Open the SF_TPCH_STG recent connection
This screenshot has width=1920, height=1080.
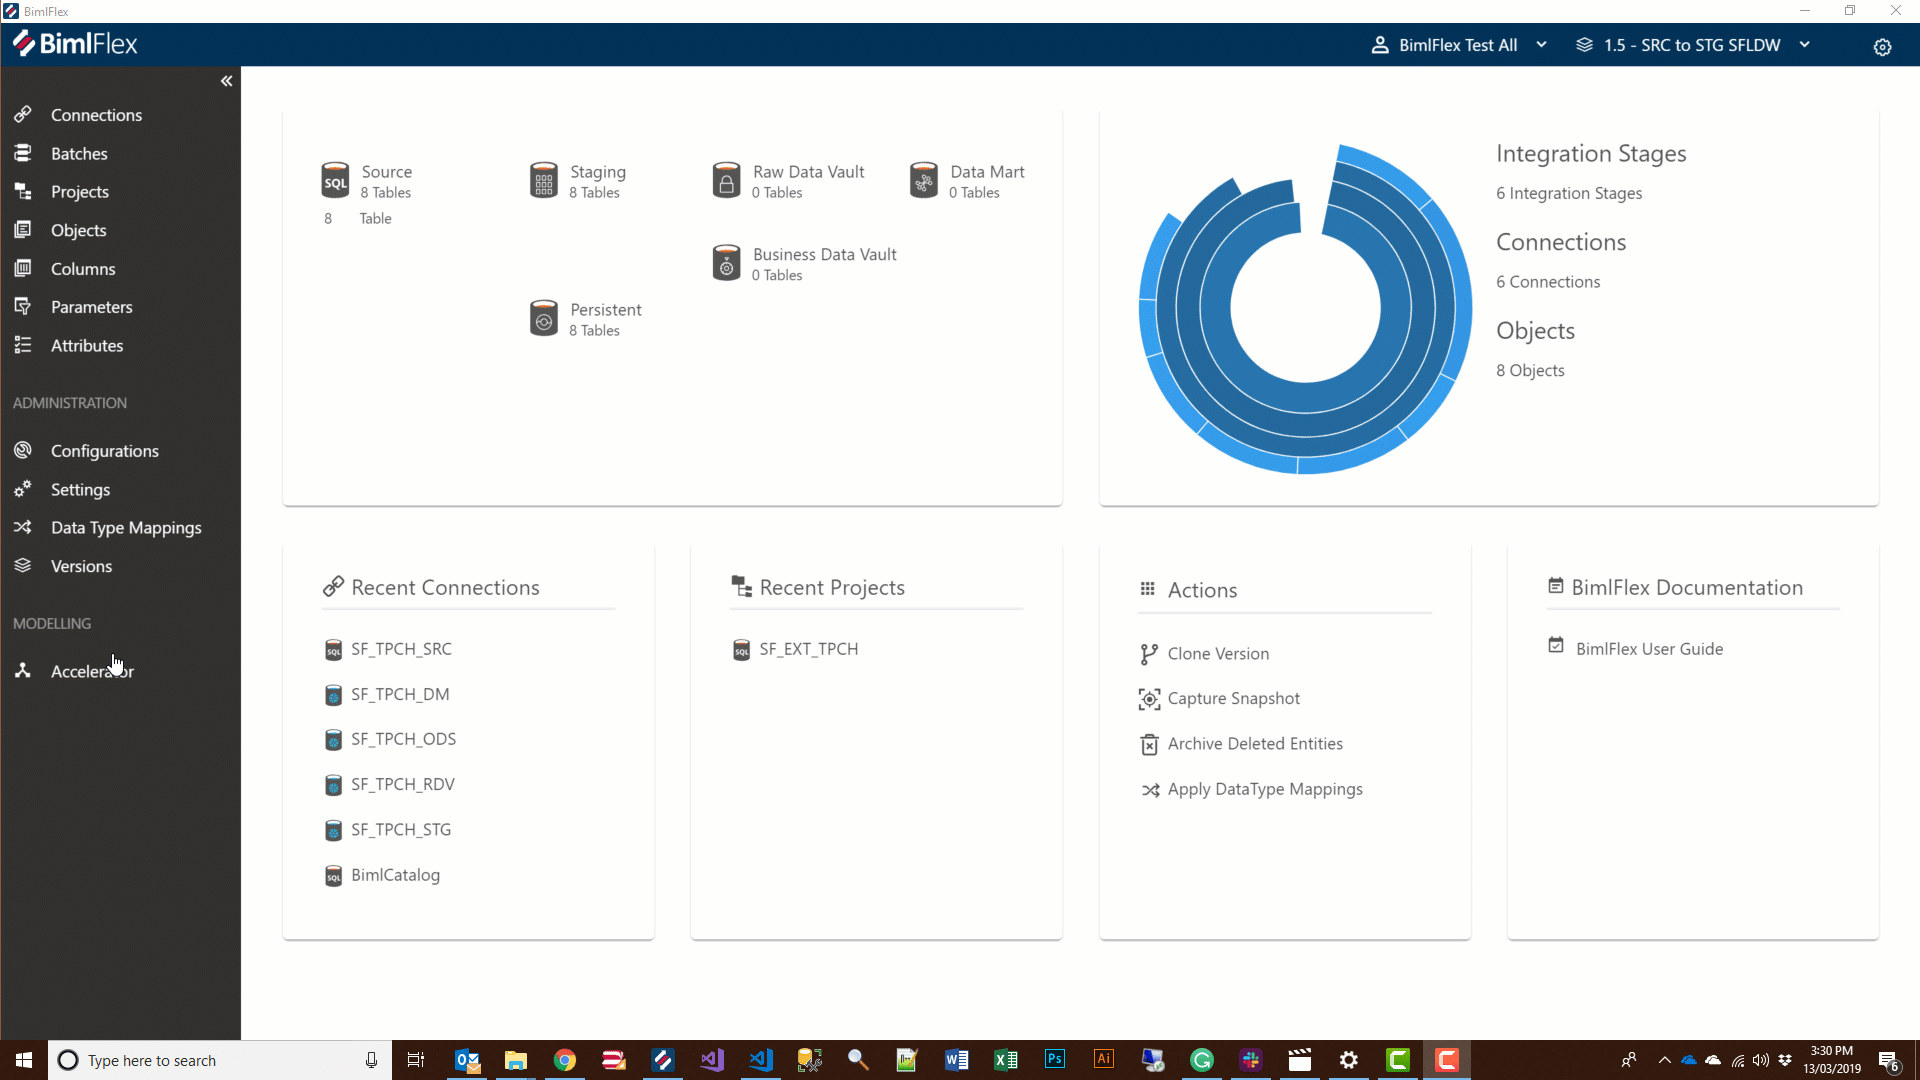pyautogui.click(x=400, y=830)
